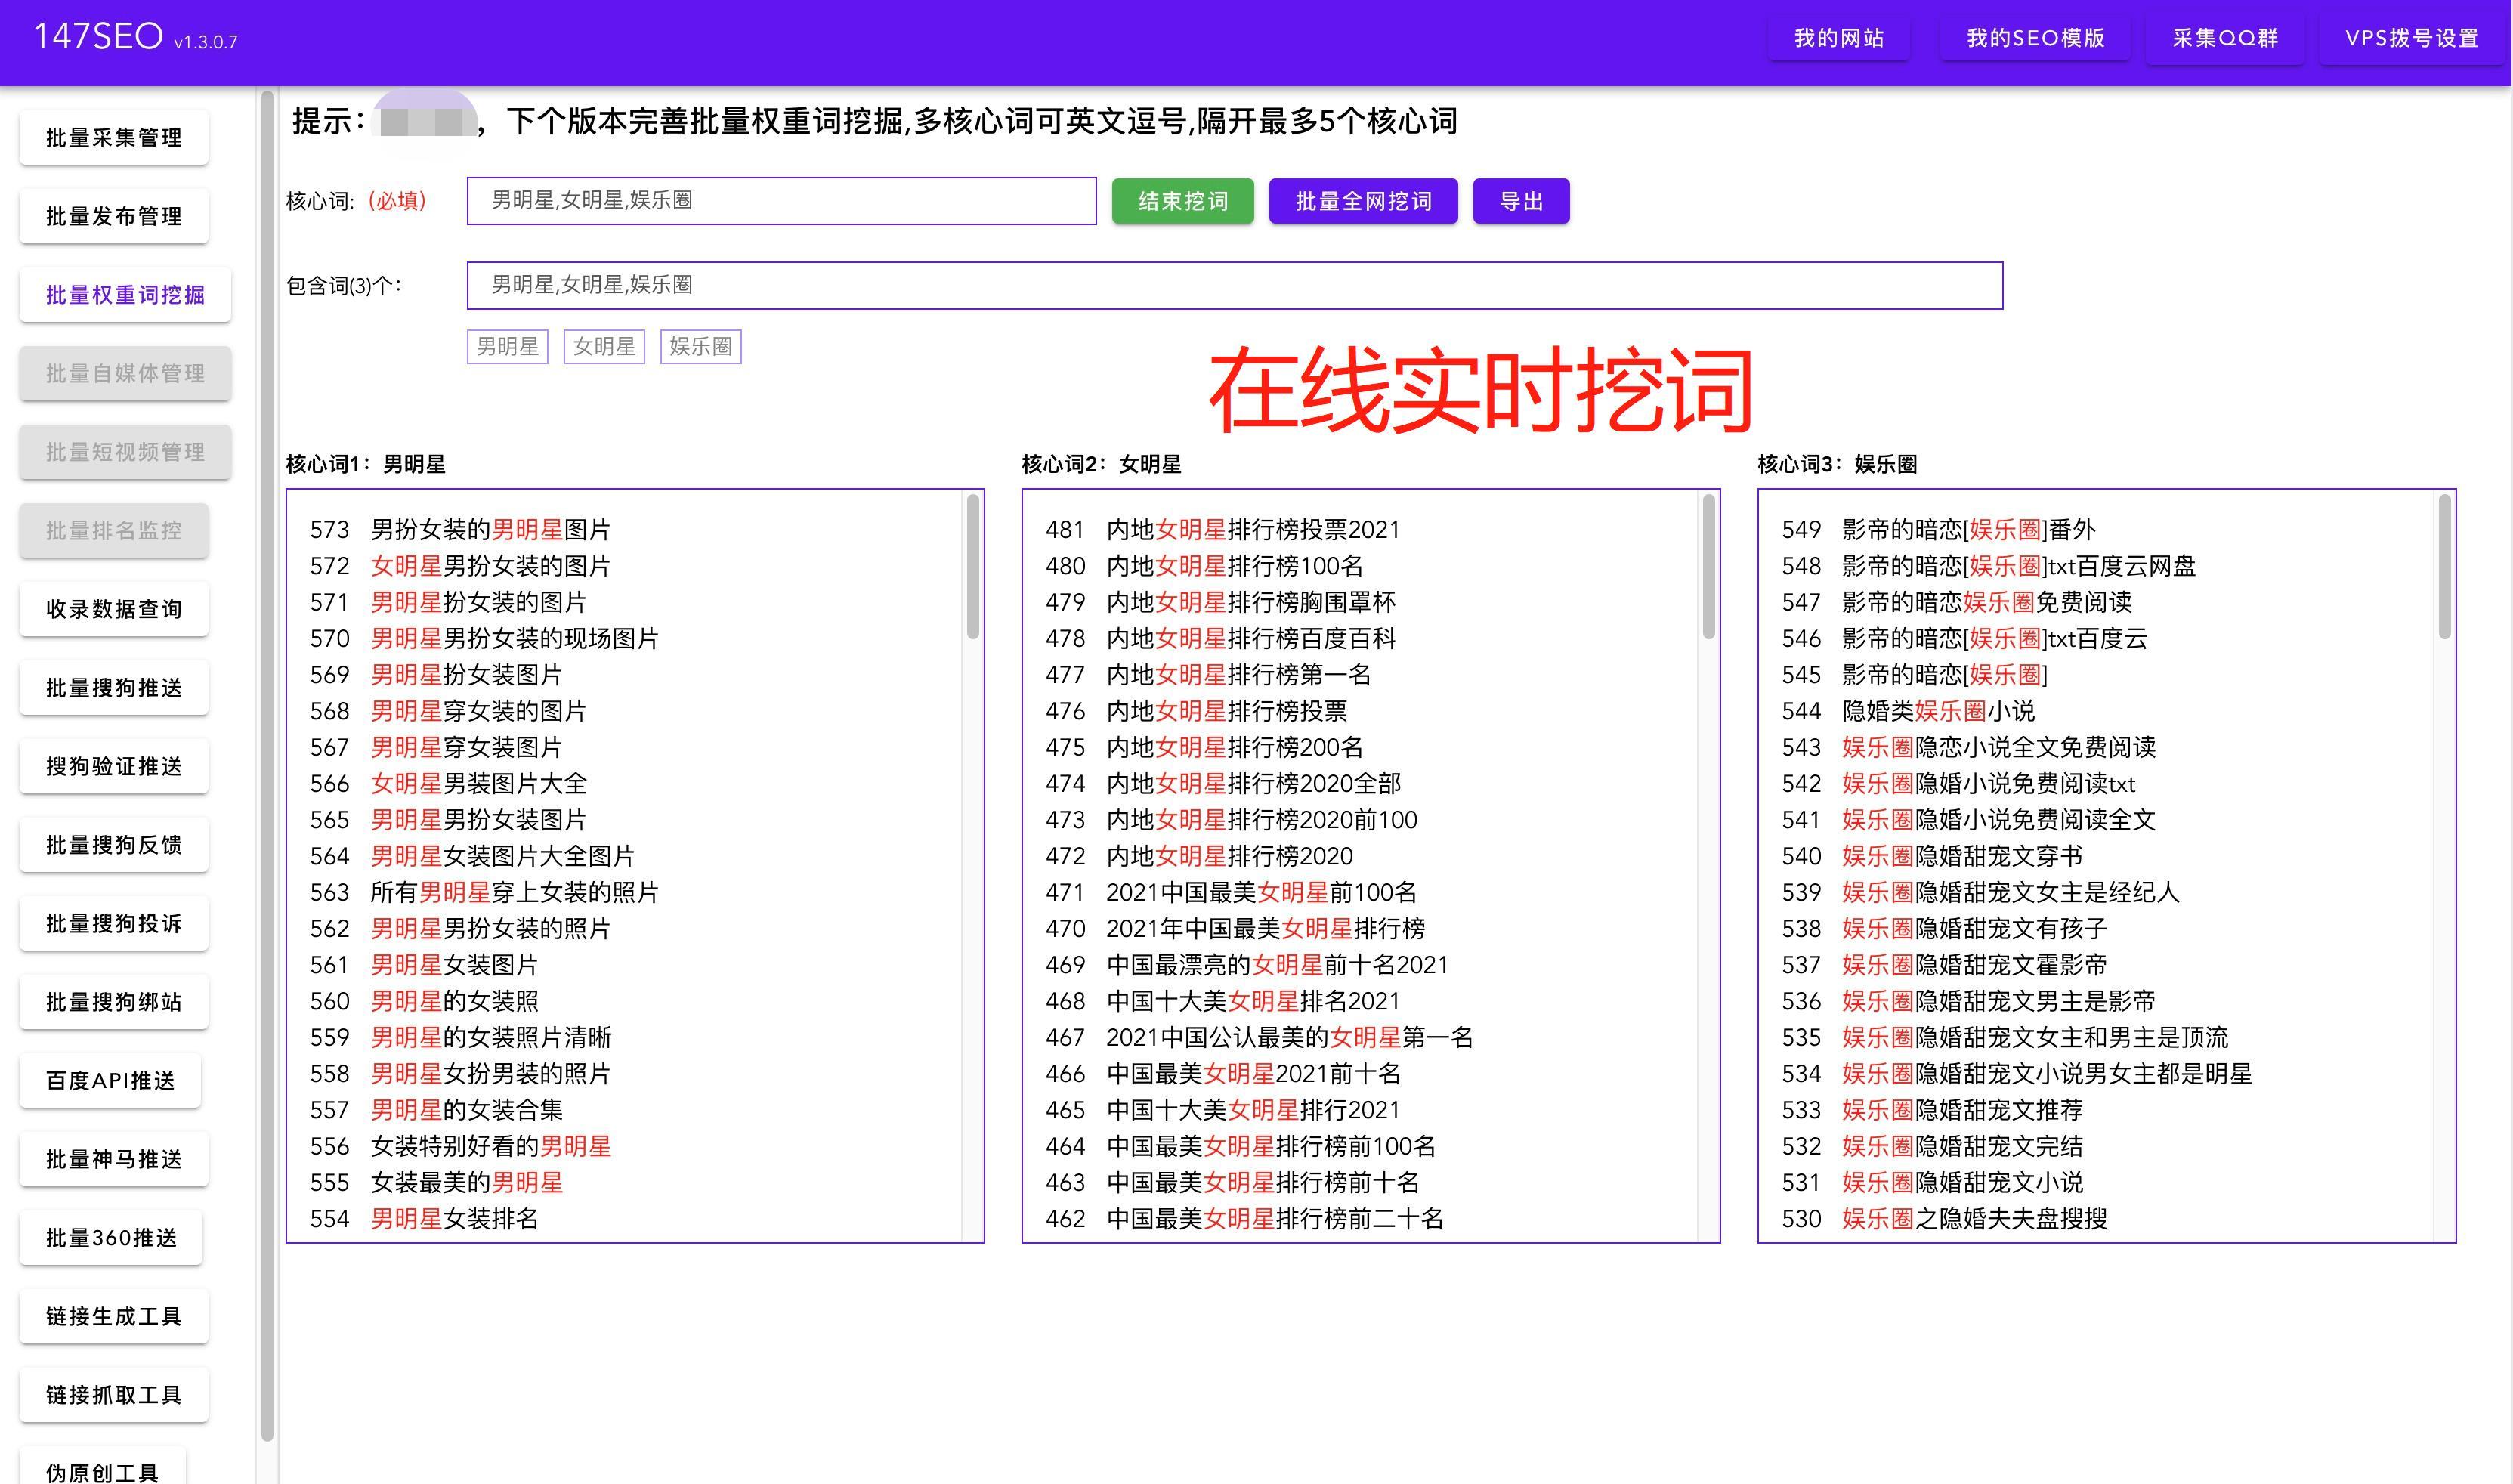The width and height of the screenshot is (2513, 1484).
Task: Click 男明星 tag filter label
Action: coord(507,345)
